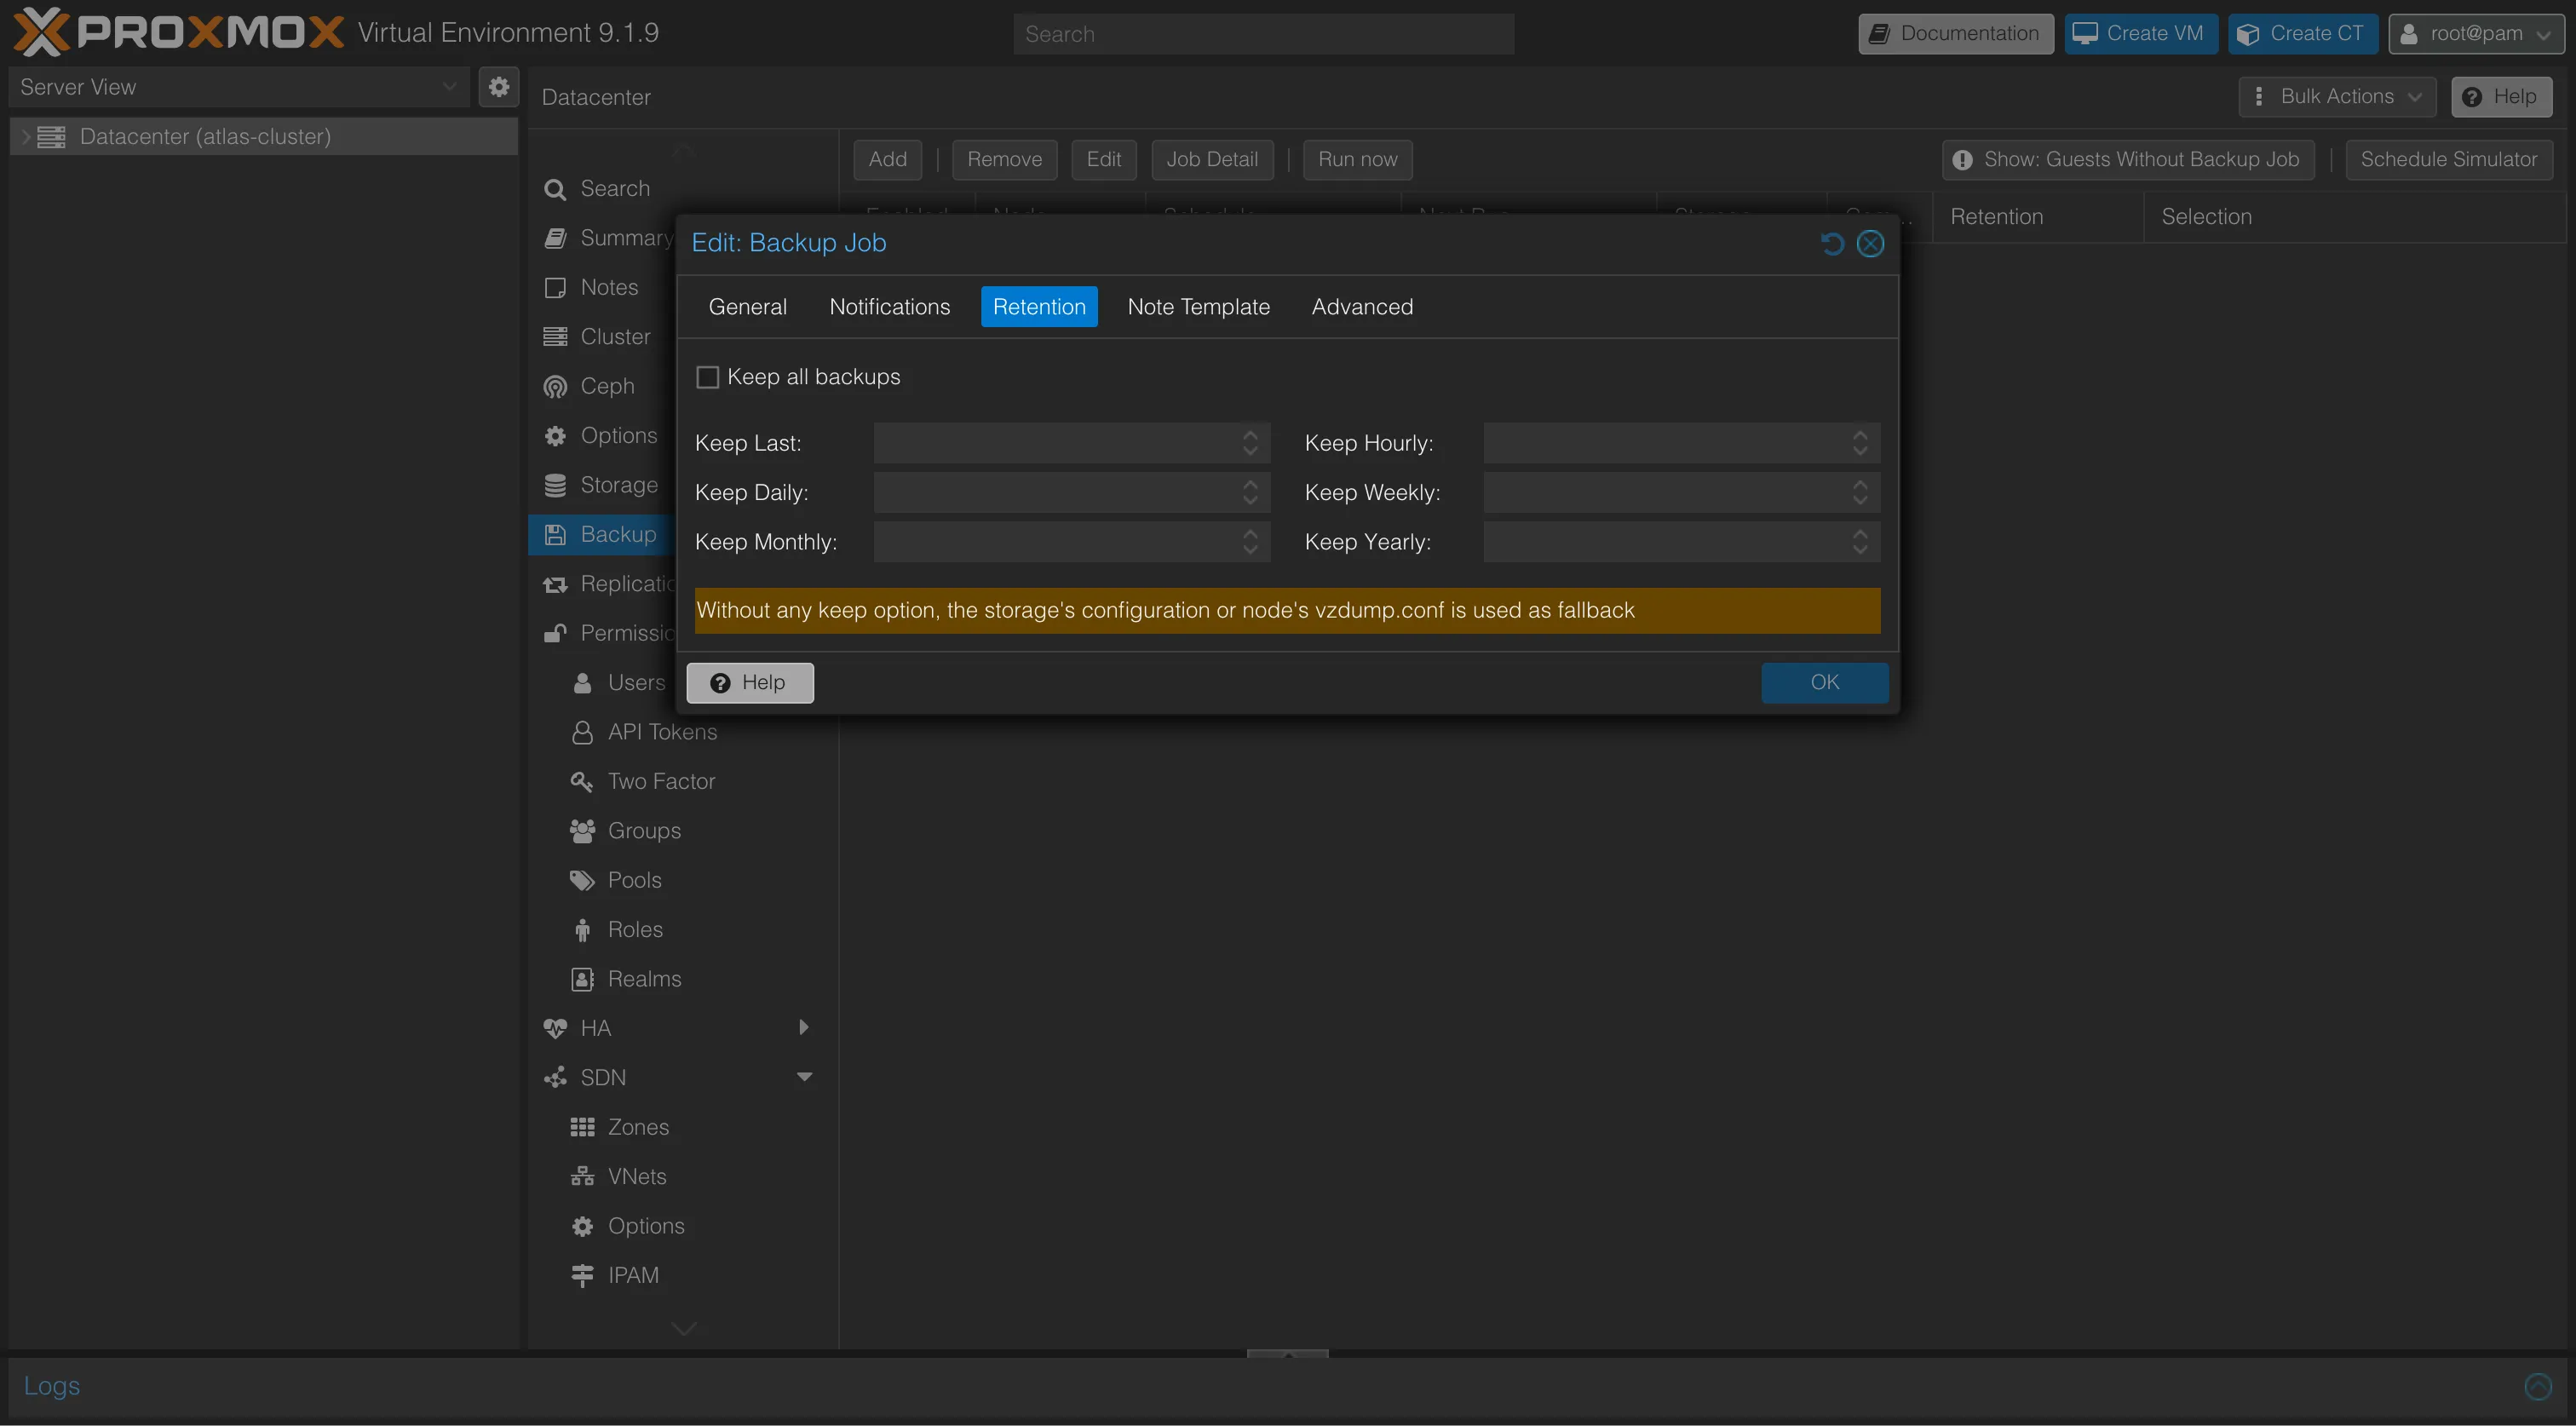Viewport: 2576px width, 1426px height.
Task: Open the Note Template tab
Action: pos(1198,307)
